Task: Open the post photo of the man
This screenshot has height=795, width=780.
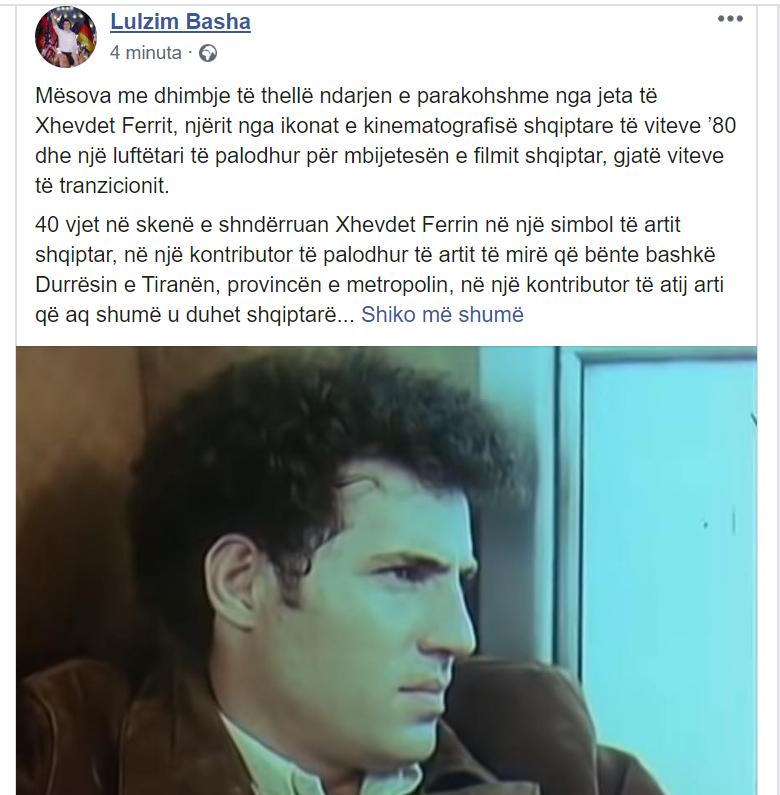Action: click(x=386, y=570)
